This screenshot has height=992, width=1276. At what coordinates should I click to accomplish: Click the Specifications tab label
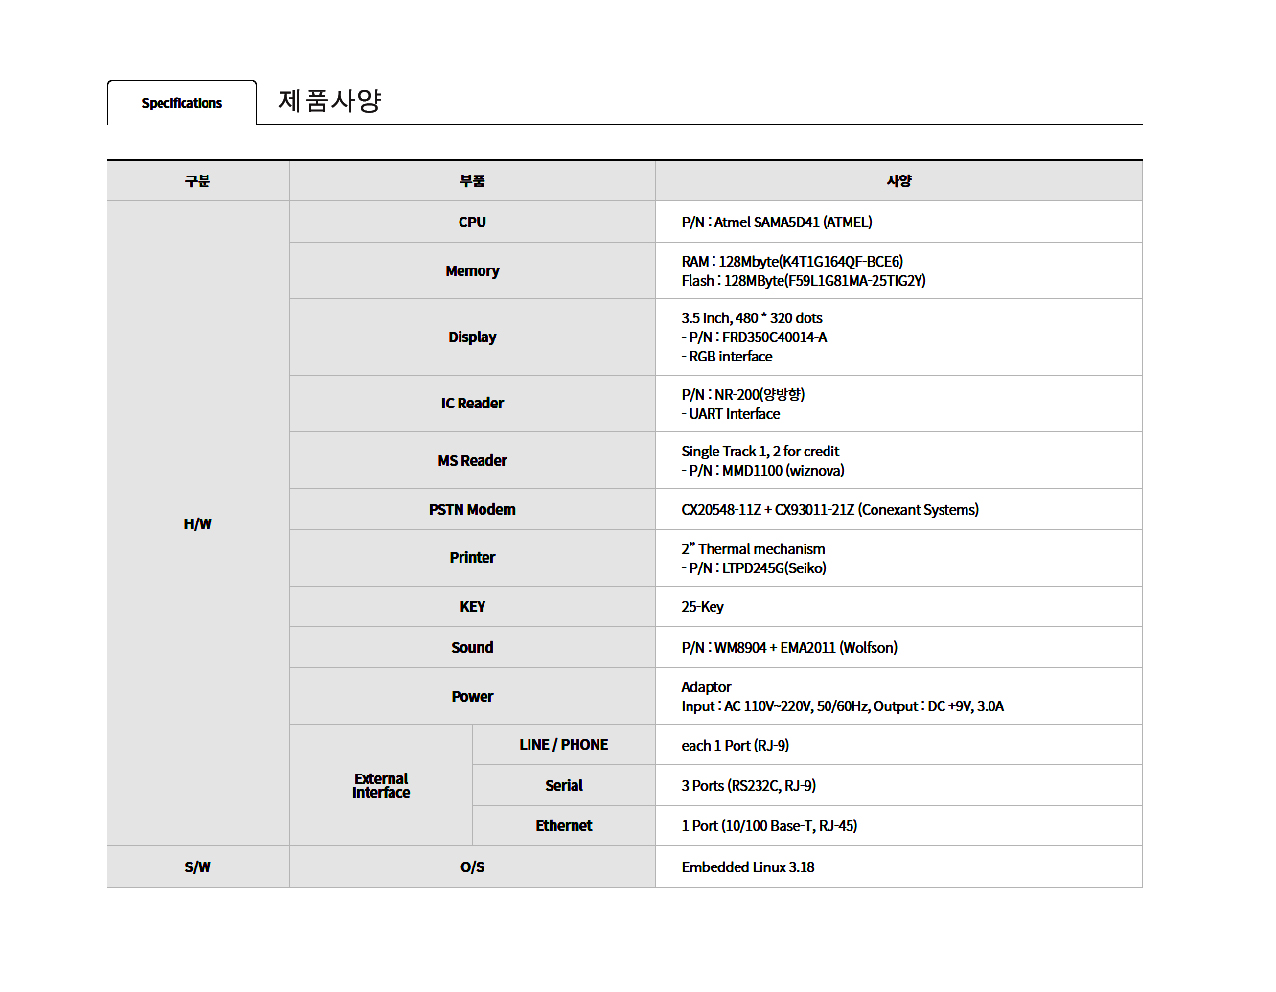click(181, 103)
